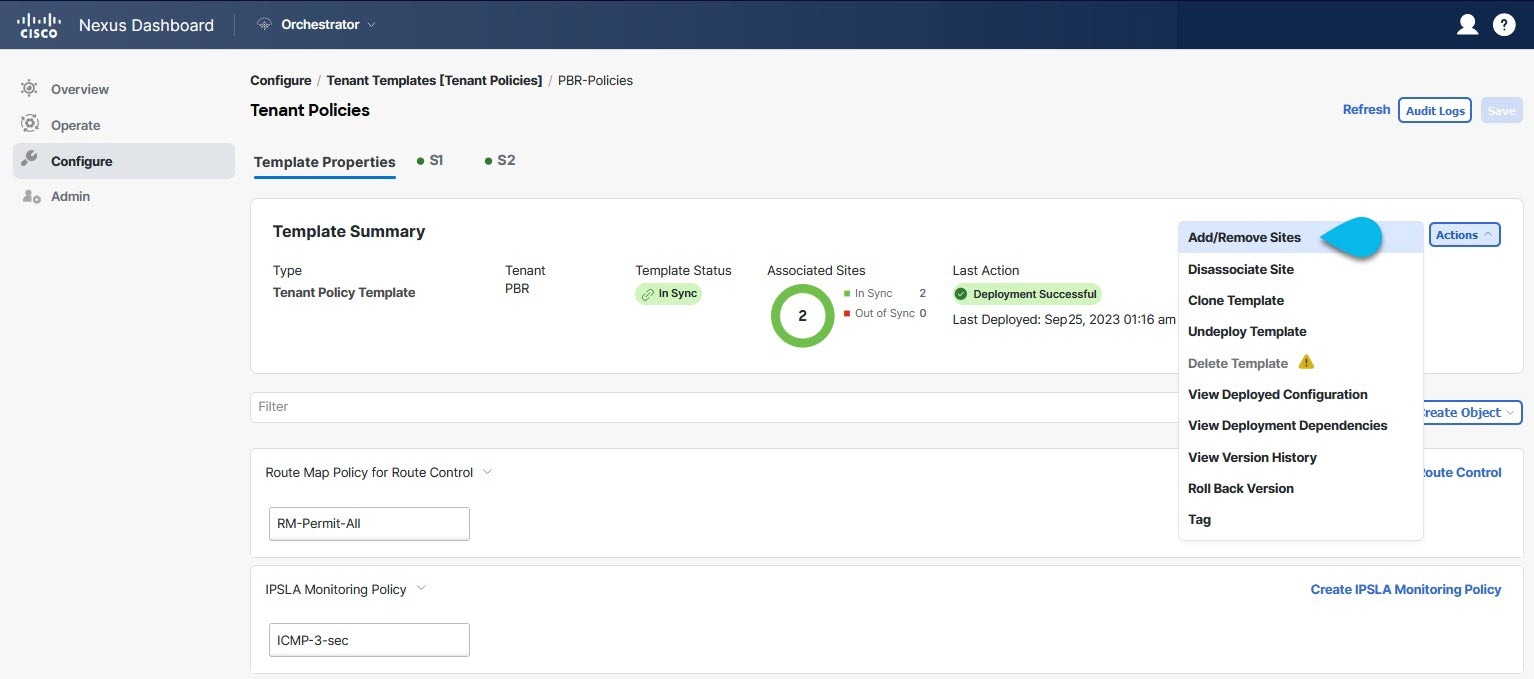Select the RM-Permit-All route map policy
Image resolution: width=1534 pixels, height=679 pixels.
[369, 523]
